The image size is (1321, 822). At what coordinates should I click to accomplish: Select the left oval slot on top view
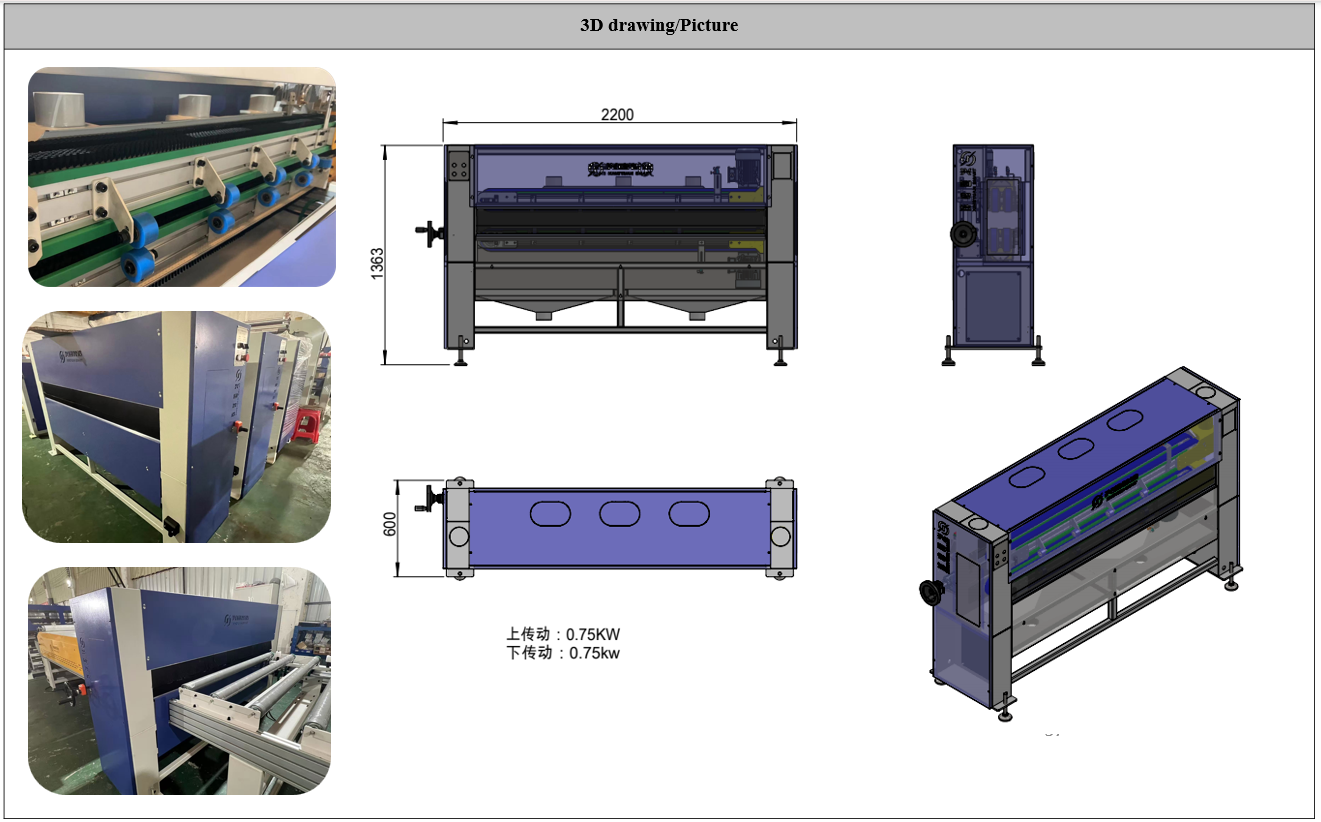[549, 514]
